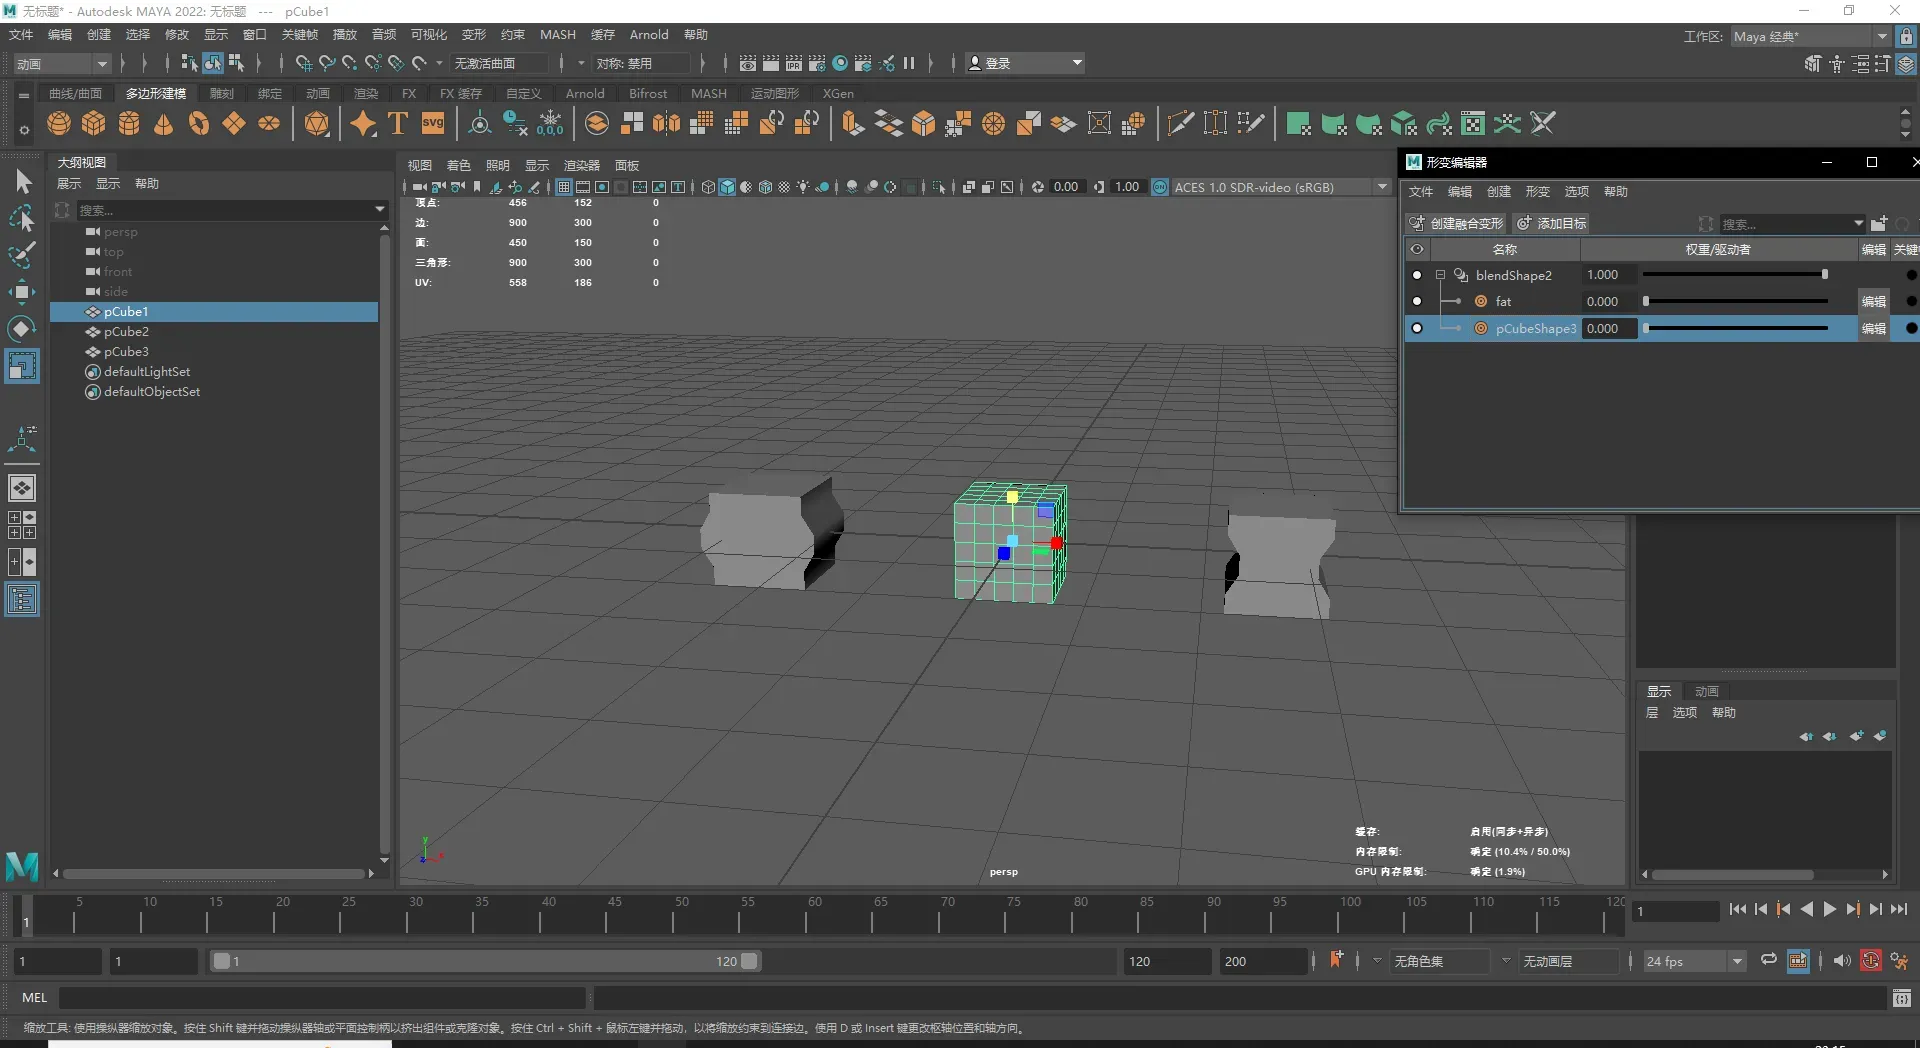Toggle visibility of the pCubeShape3 target
Image resolution: width=1920 pixels, height=1048 pixels.
pyautogui.click(x=1417, y=328)
